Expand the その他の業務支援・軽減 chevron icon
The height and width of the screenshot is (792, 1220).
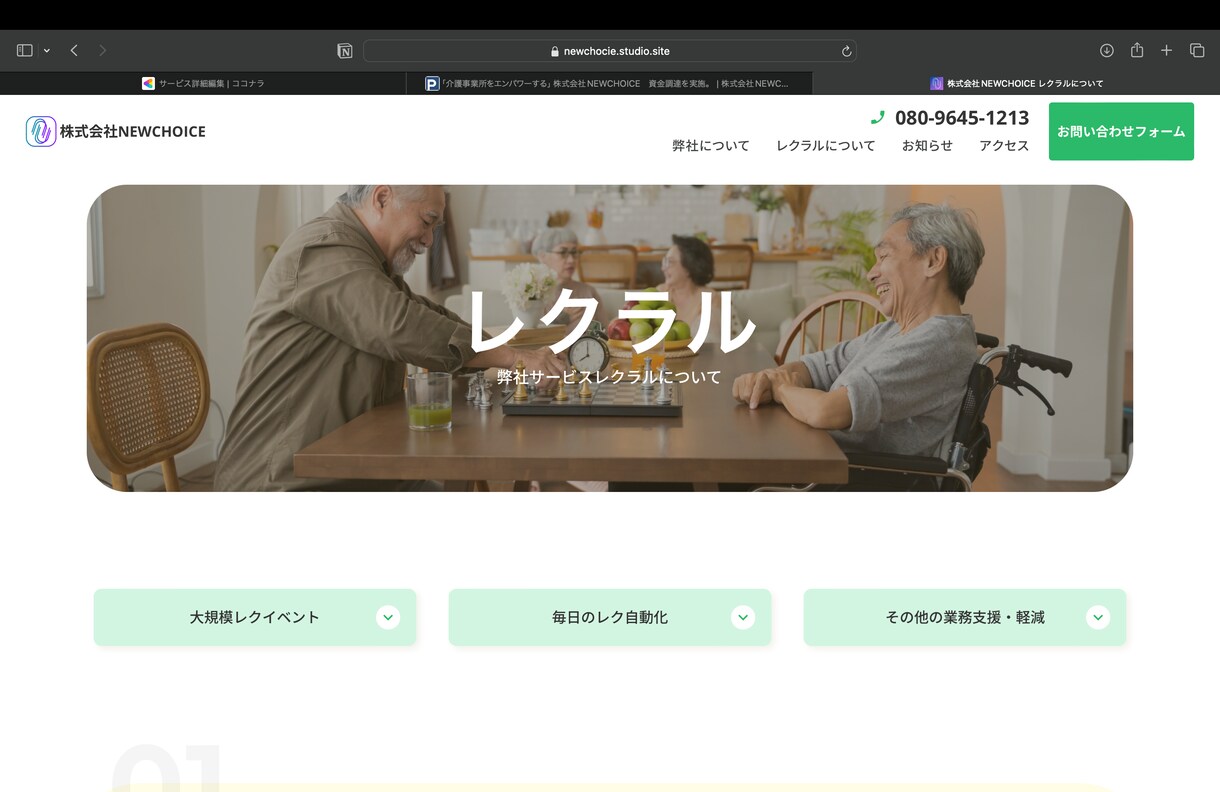coord(1098,617)
